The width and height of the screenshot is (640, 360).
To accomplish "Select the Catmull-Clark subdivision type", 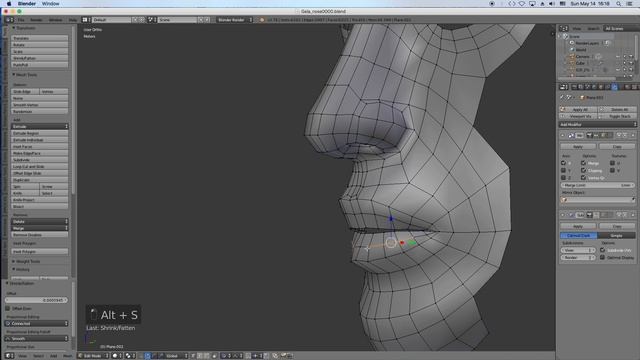I will coord(578,236).
